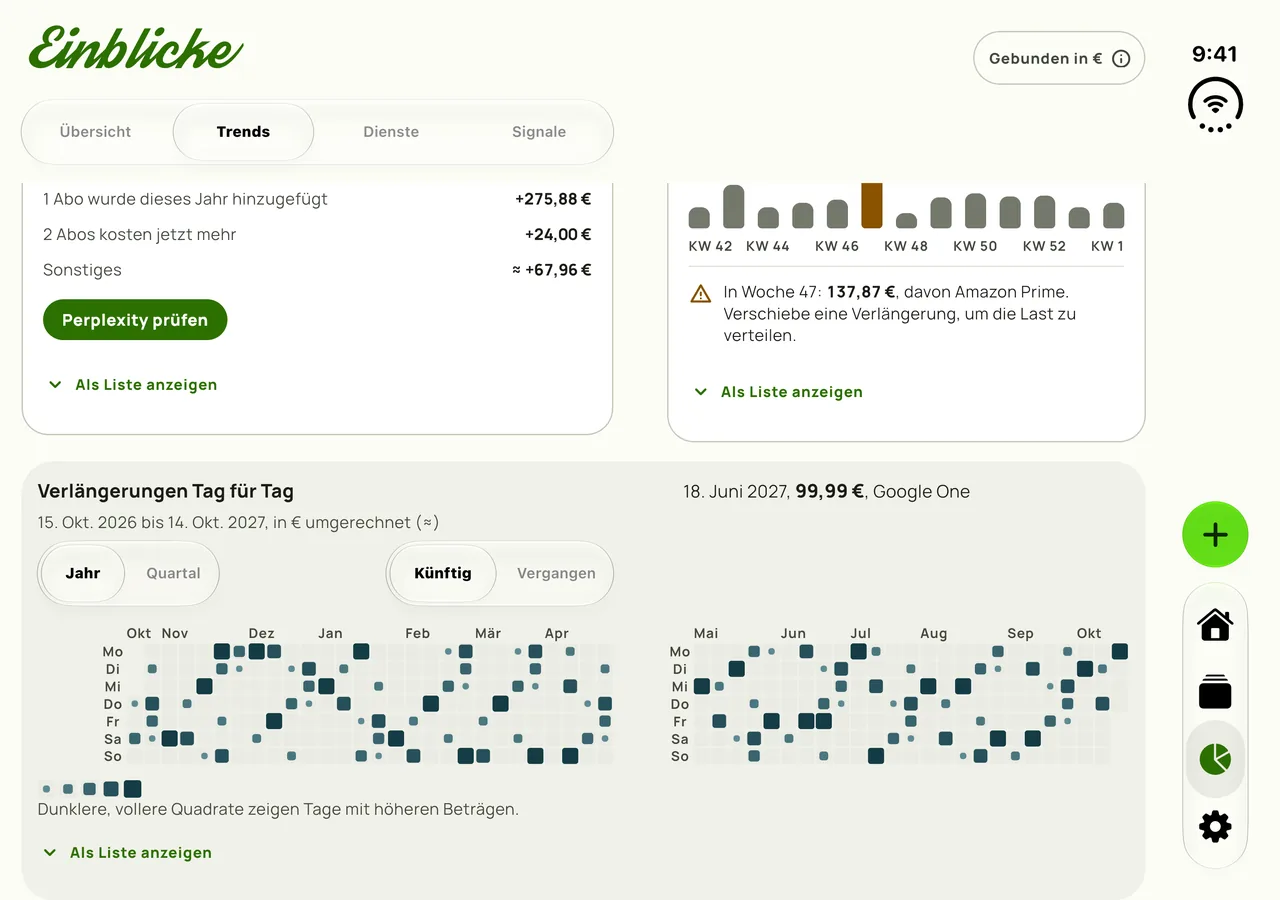Viewport: 1280px width, 900px height.
Task: Open the Übersicht tab
Action: [95, 132]
